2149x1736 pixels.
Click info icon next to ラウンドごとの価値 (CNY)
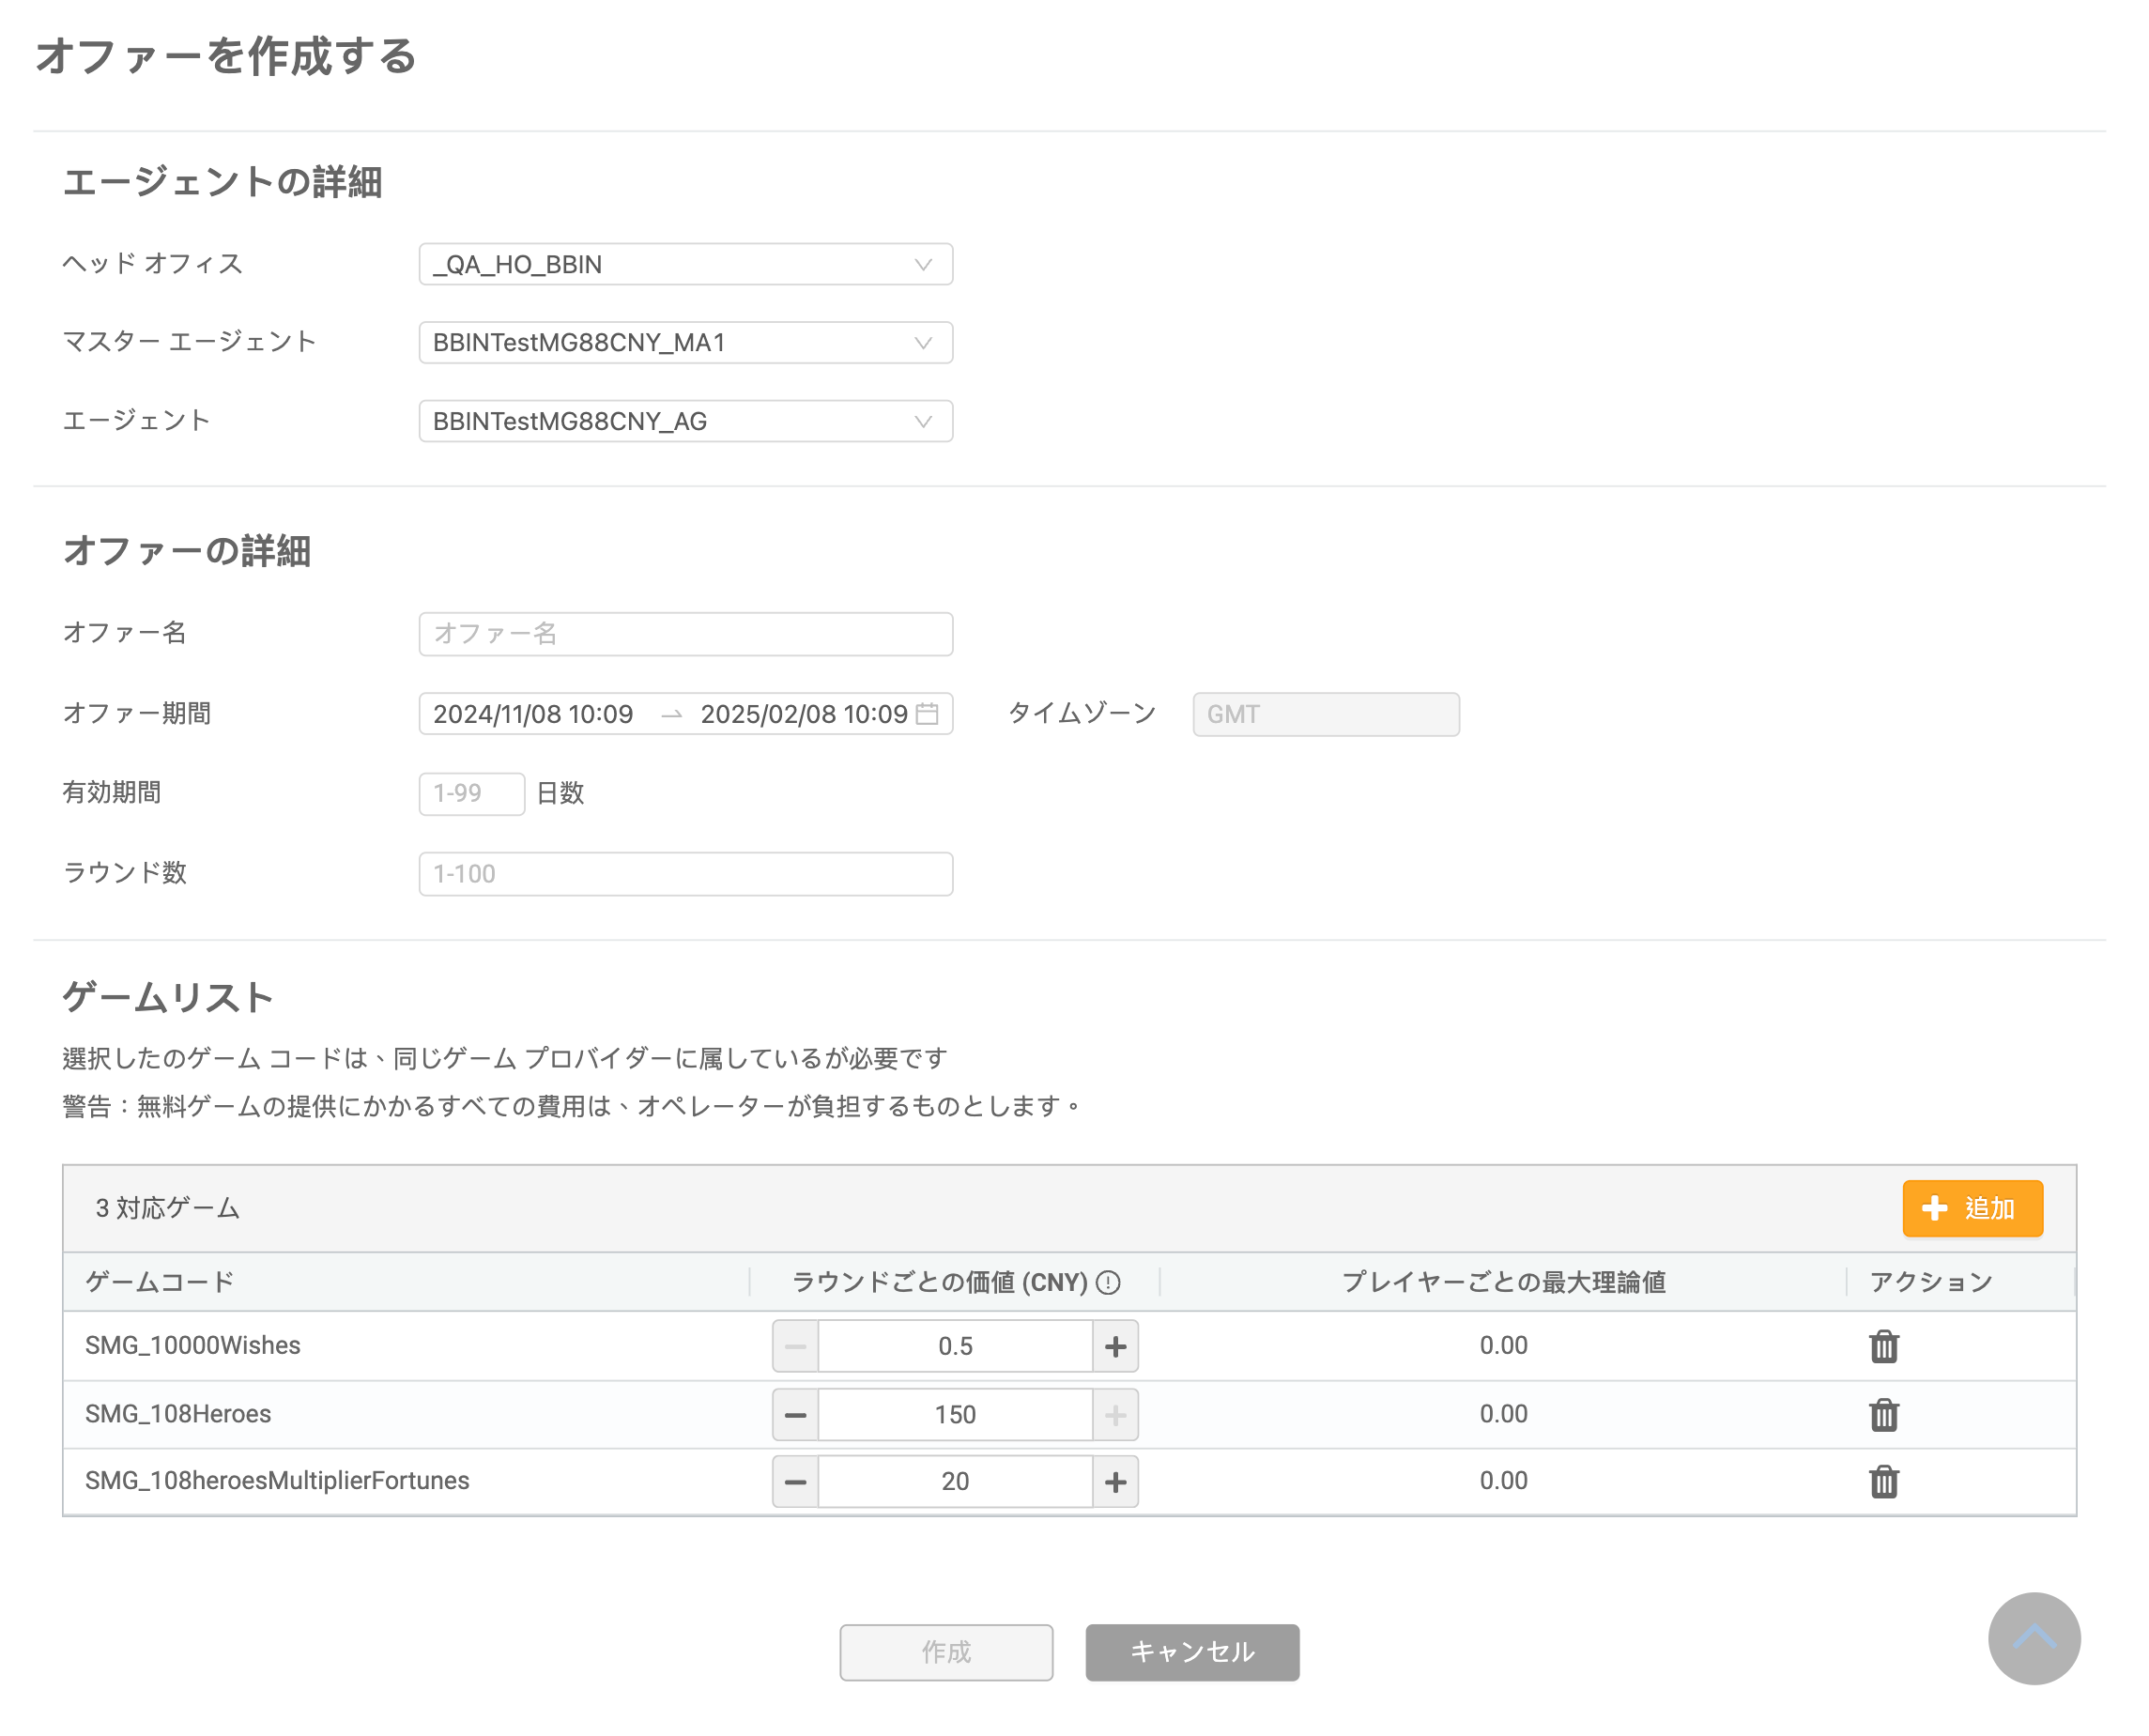pos(1108,1282)
